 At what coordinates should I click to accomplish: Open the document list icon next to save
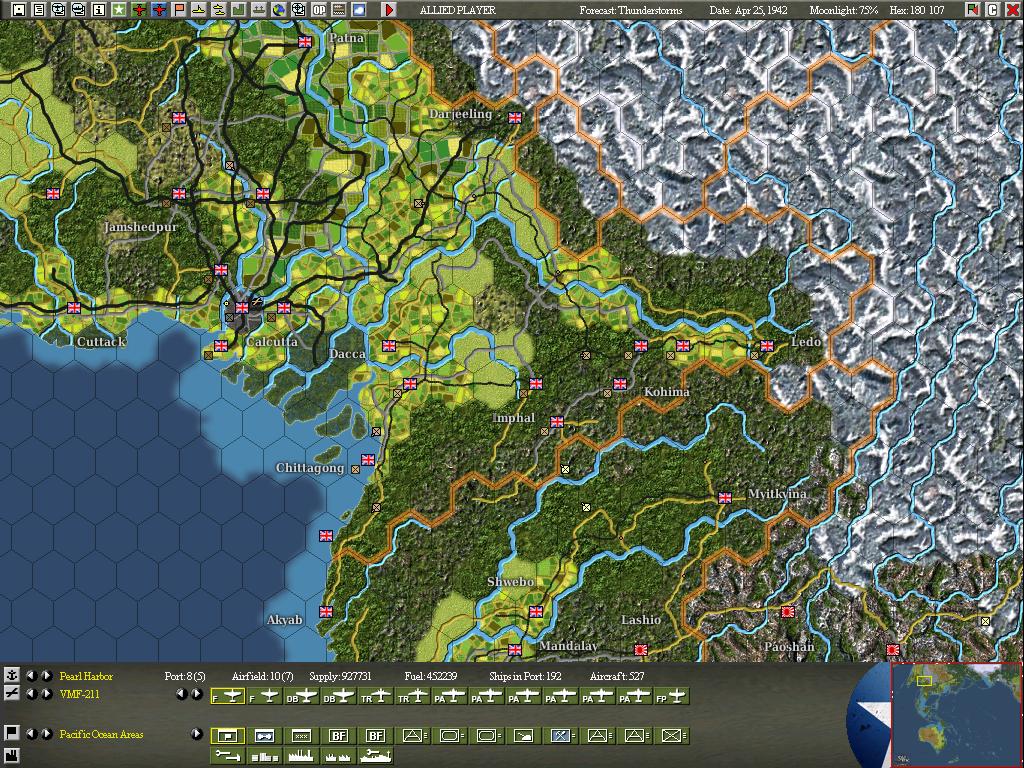click(x=39, y=10)
